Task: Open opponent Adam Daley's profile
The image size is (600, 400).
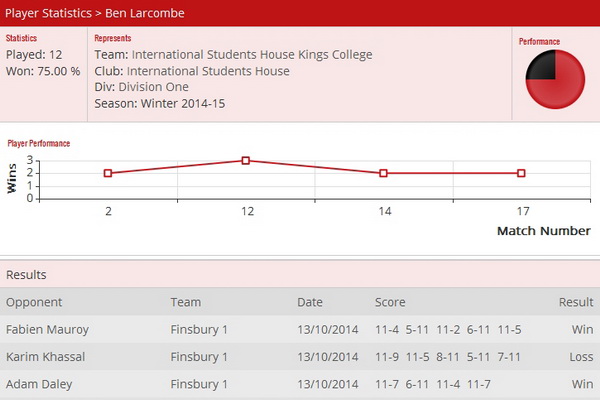Action: coord(39,384)
